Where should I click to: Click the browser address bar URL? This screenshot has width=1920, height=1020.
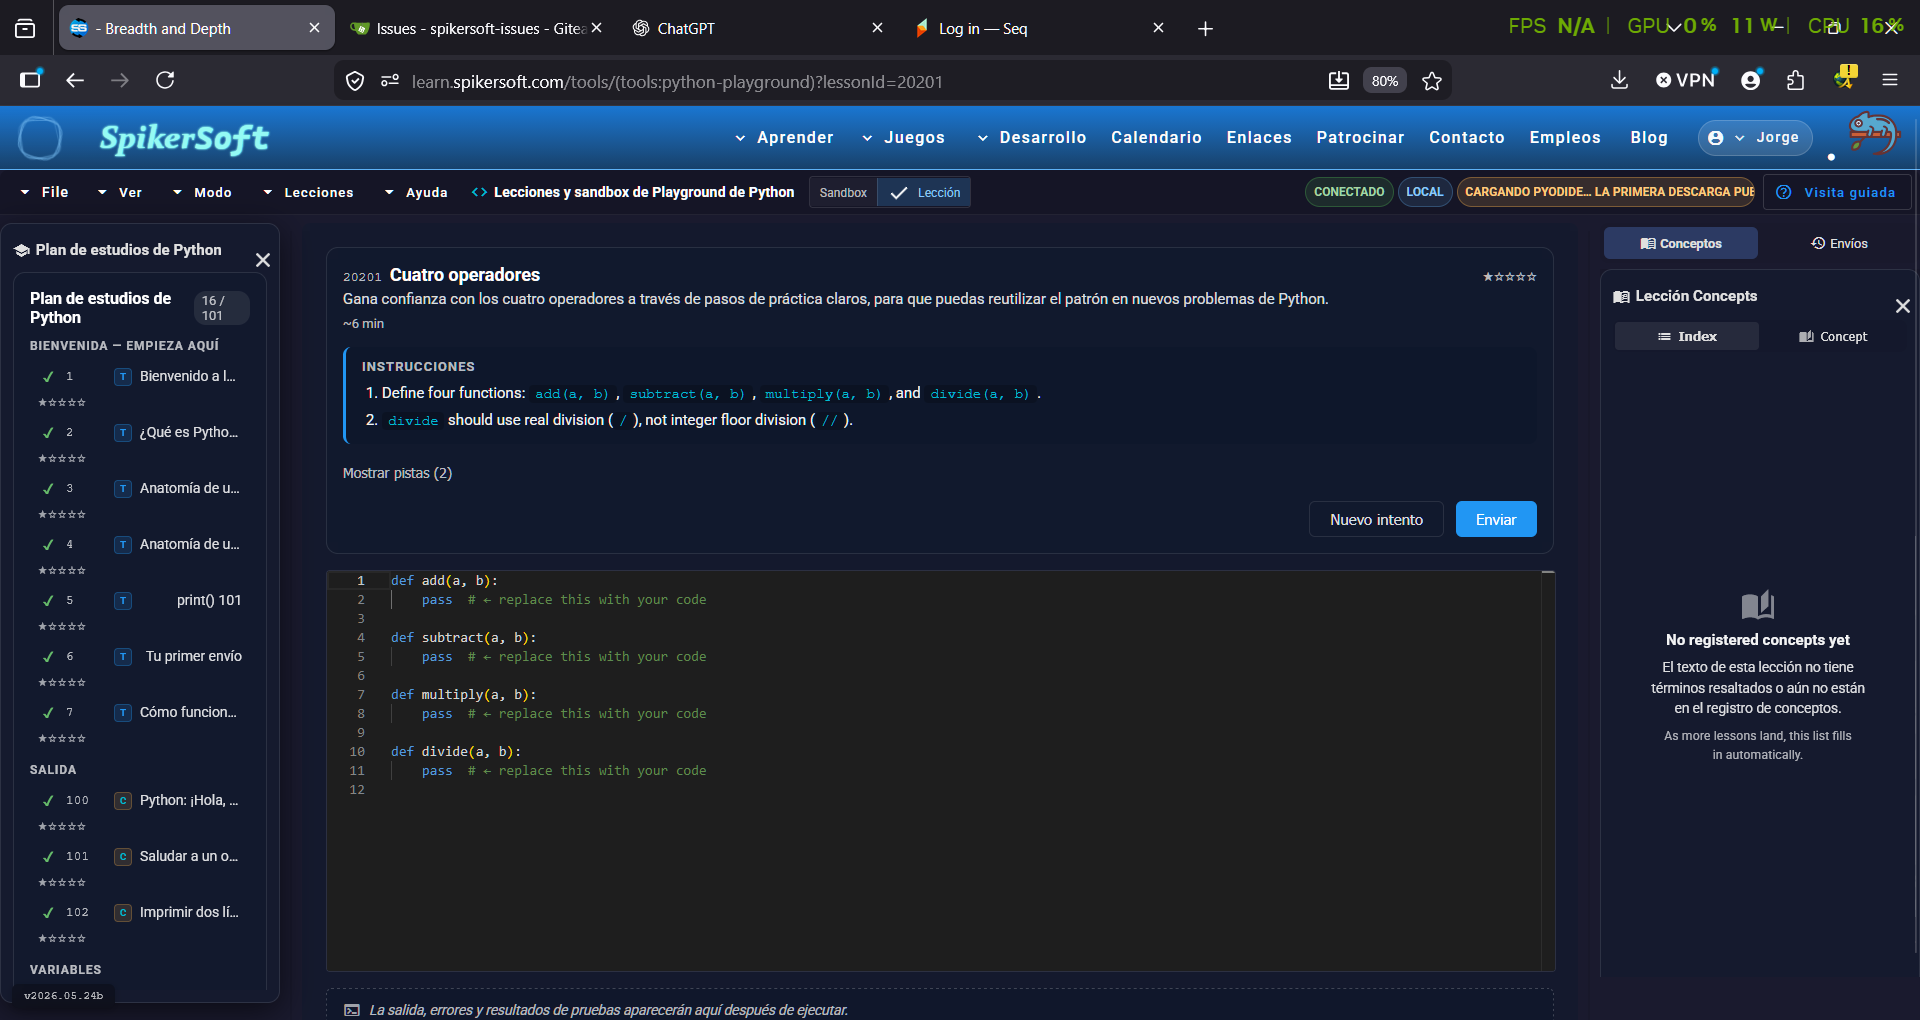(x=677, y=82)
